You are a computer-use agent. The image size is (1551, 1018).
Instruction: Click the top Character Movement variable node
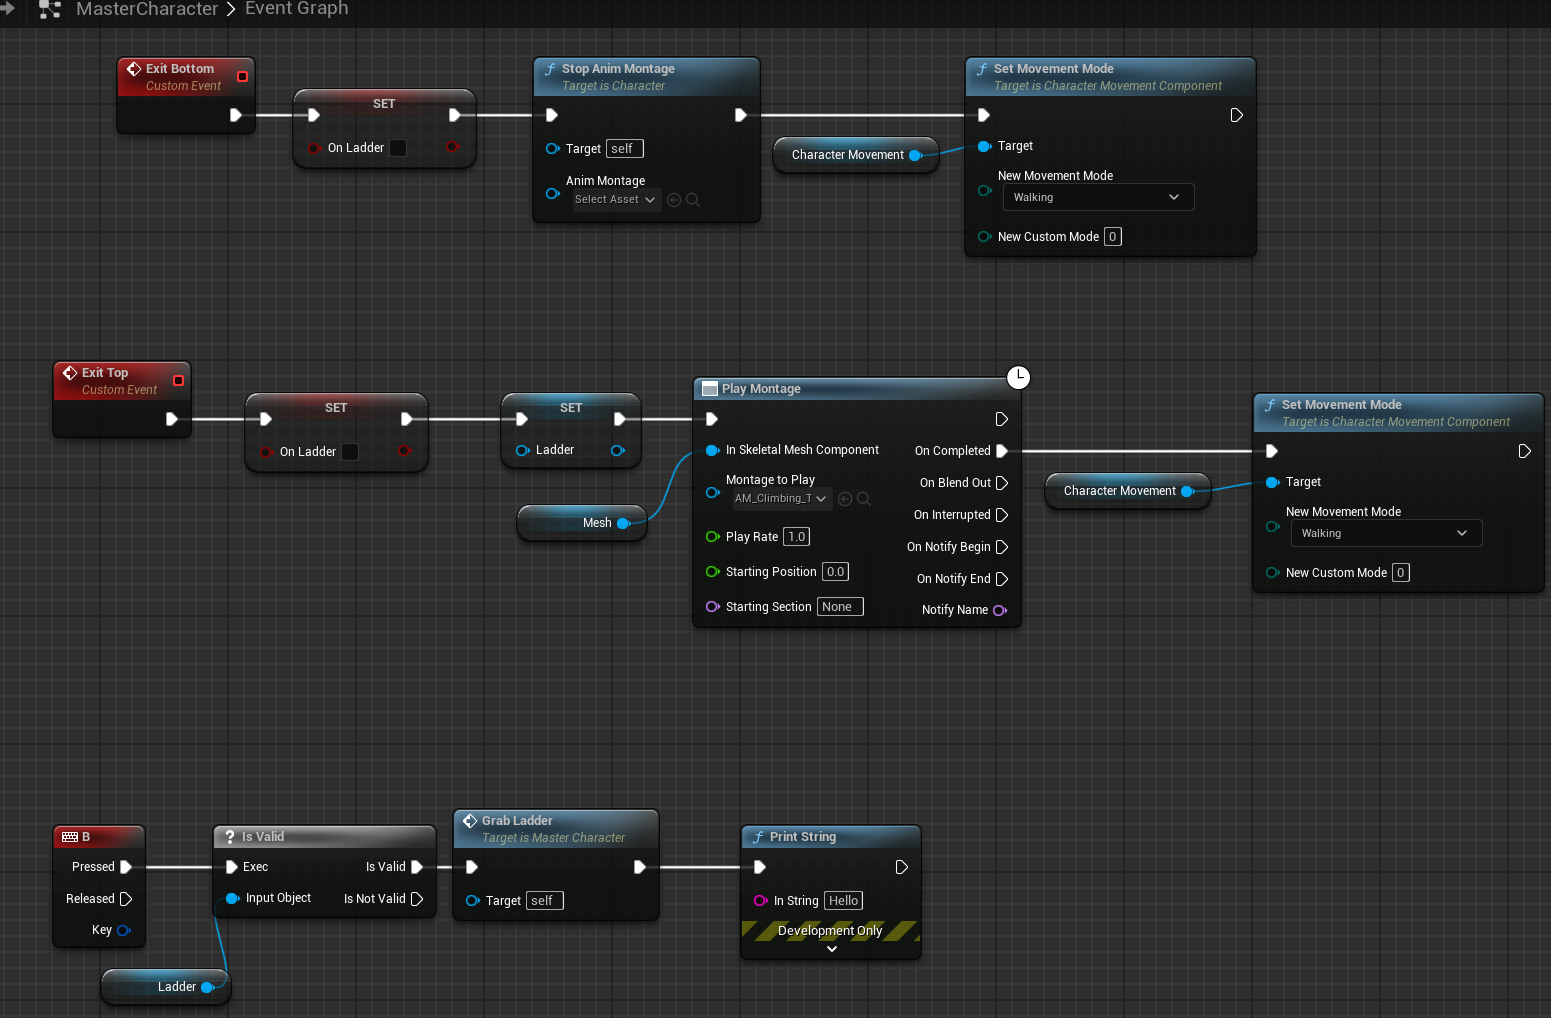point(856,155)
